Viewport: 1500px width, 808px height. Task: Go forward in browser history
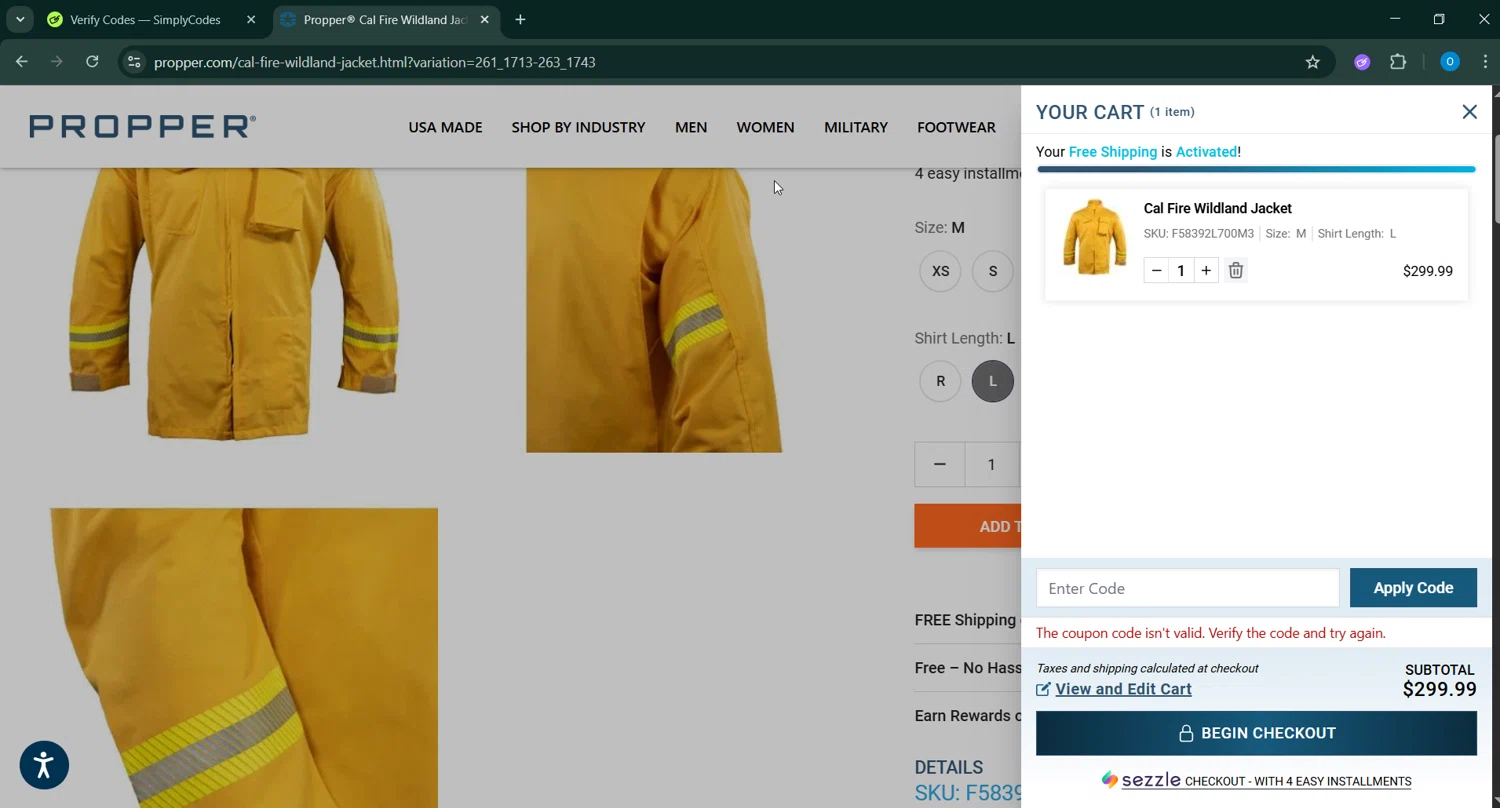(57, 62)
